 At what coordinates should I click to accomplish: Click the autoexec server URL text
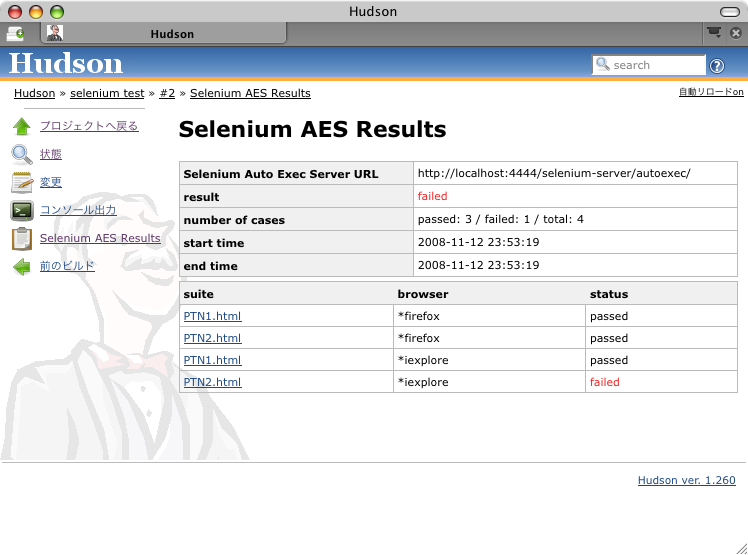[x=554, y=173]
